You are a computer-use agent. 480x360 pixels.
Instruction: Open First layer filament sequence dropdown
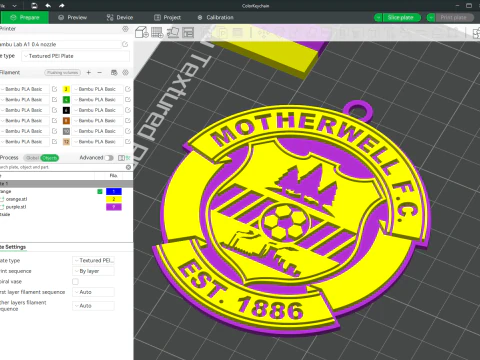click(93, 292)
